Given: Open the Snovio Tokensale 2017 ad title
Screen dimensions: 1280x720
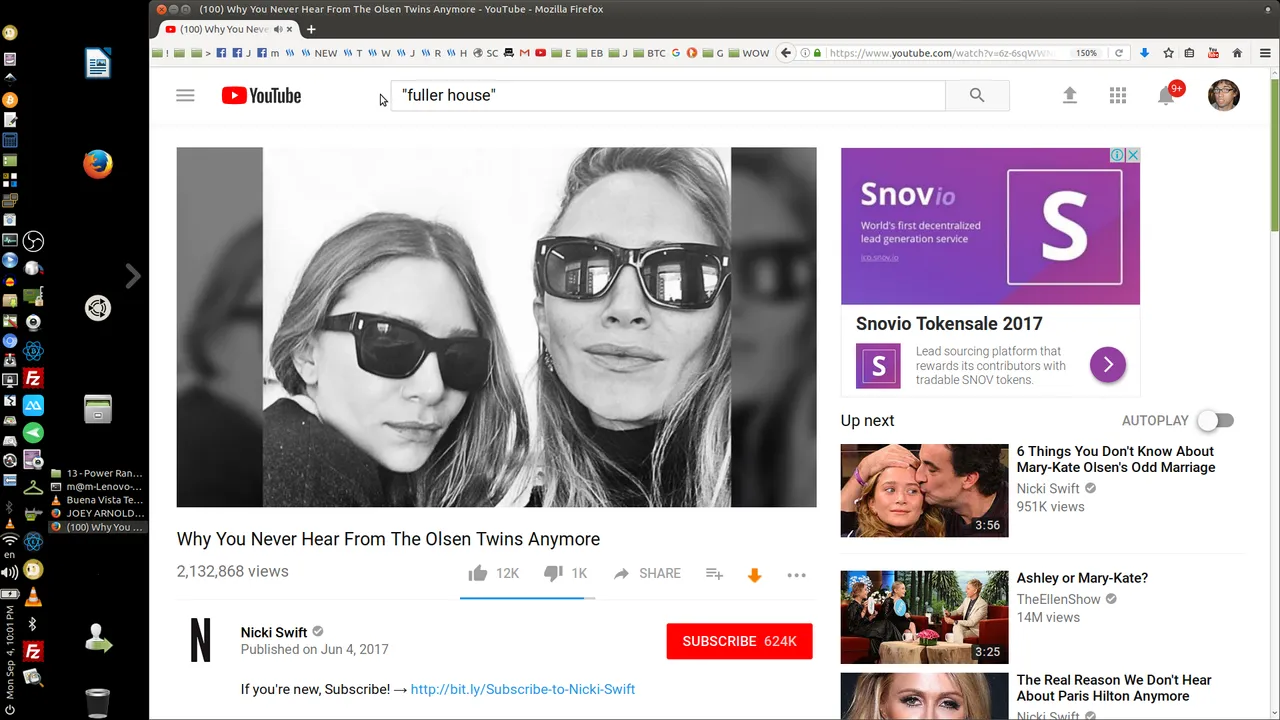Looking at the screenshot, I should tap(949, 324).
